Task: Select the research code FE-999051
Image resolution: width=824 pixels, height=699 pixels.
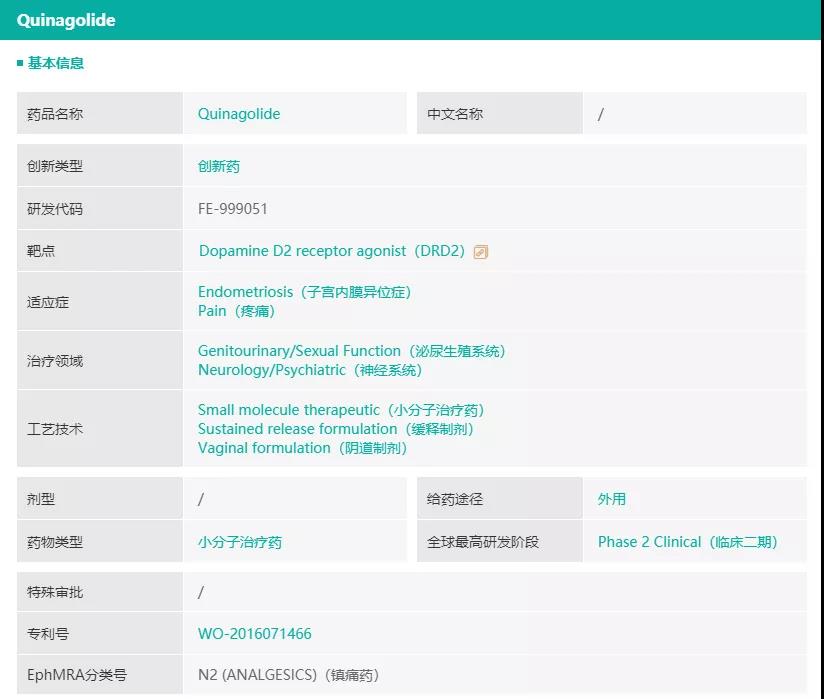Action: click(233, 209)
